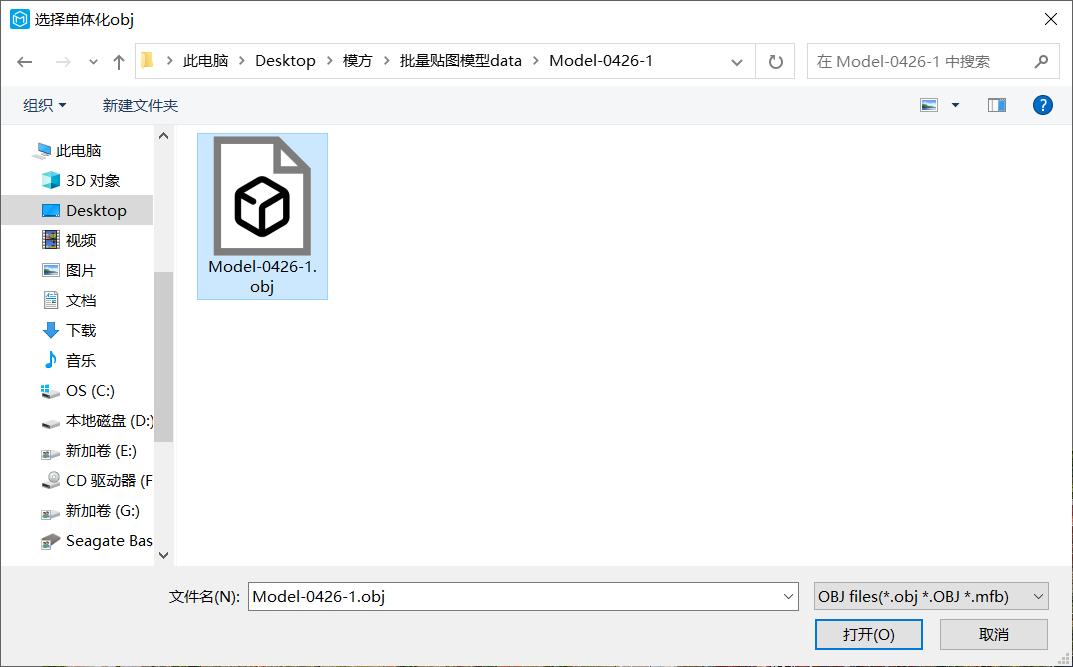
Task: Open the 组织 menu
Action: tap(44, 105)
